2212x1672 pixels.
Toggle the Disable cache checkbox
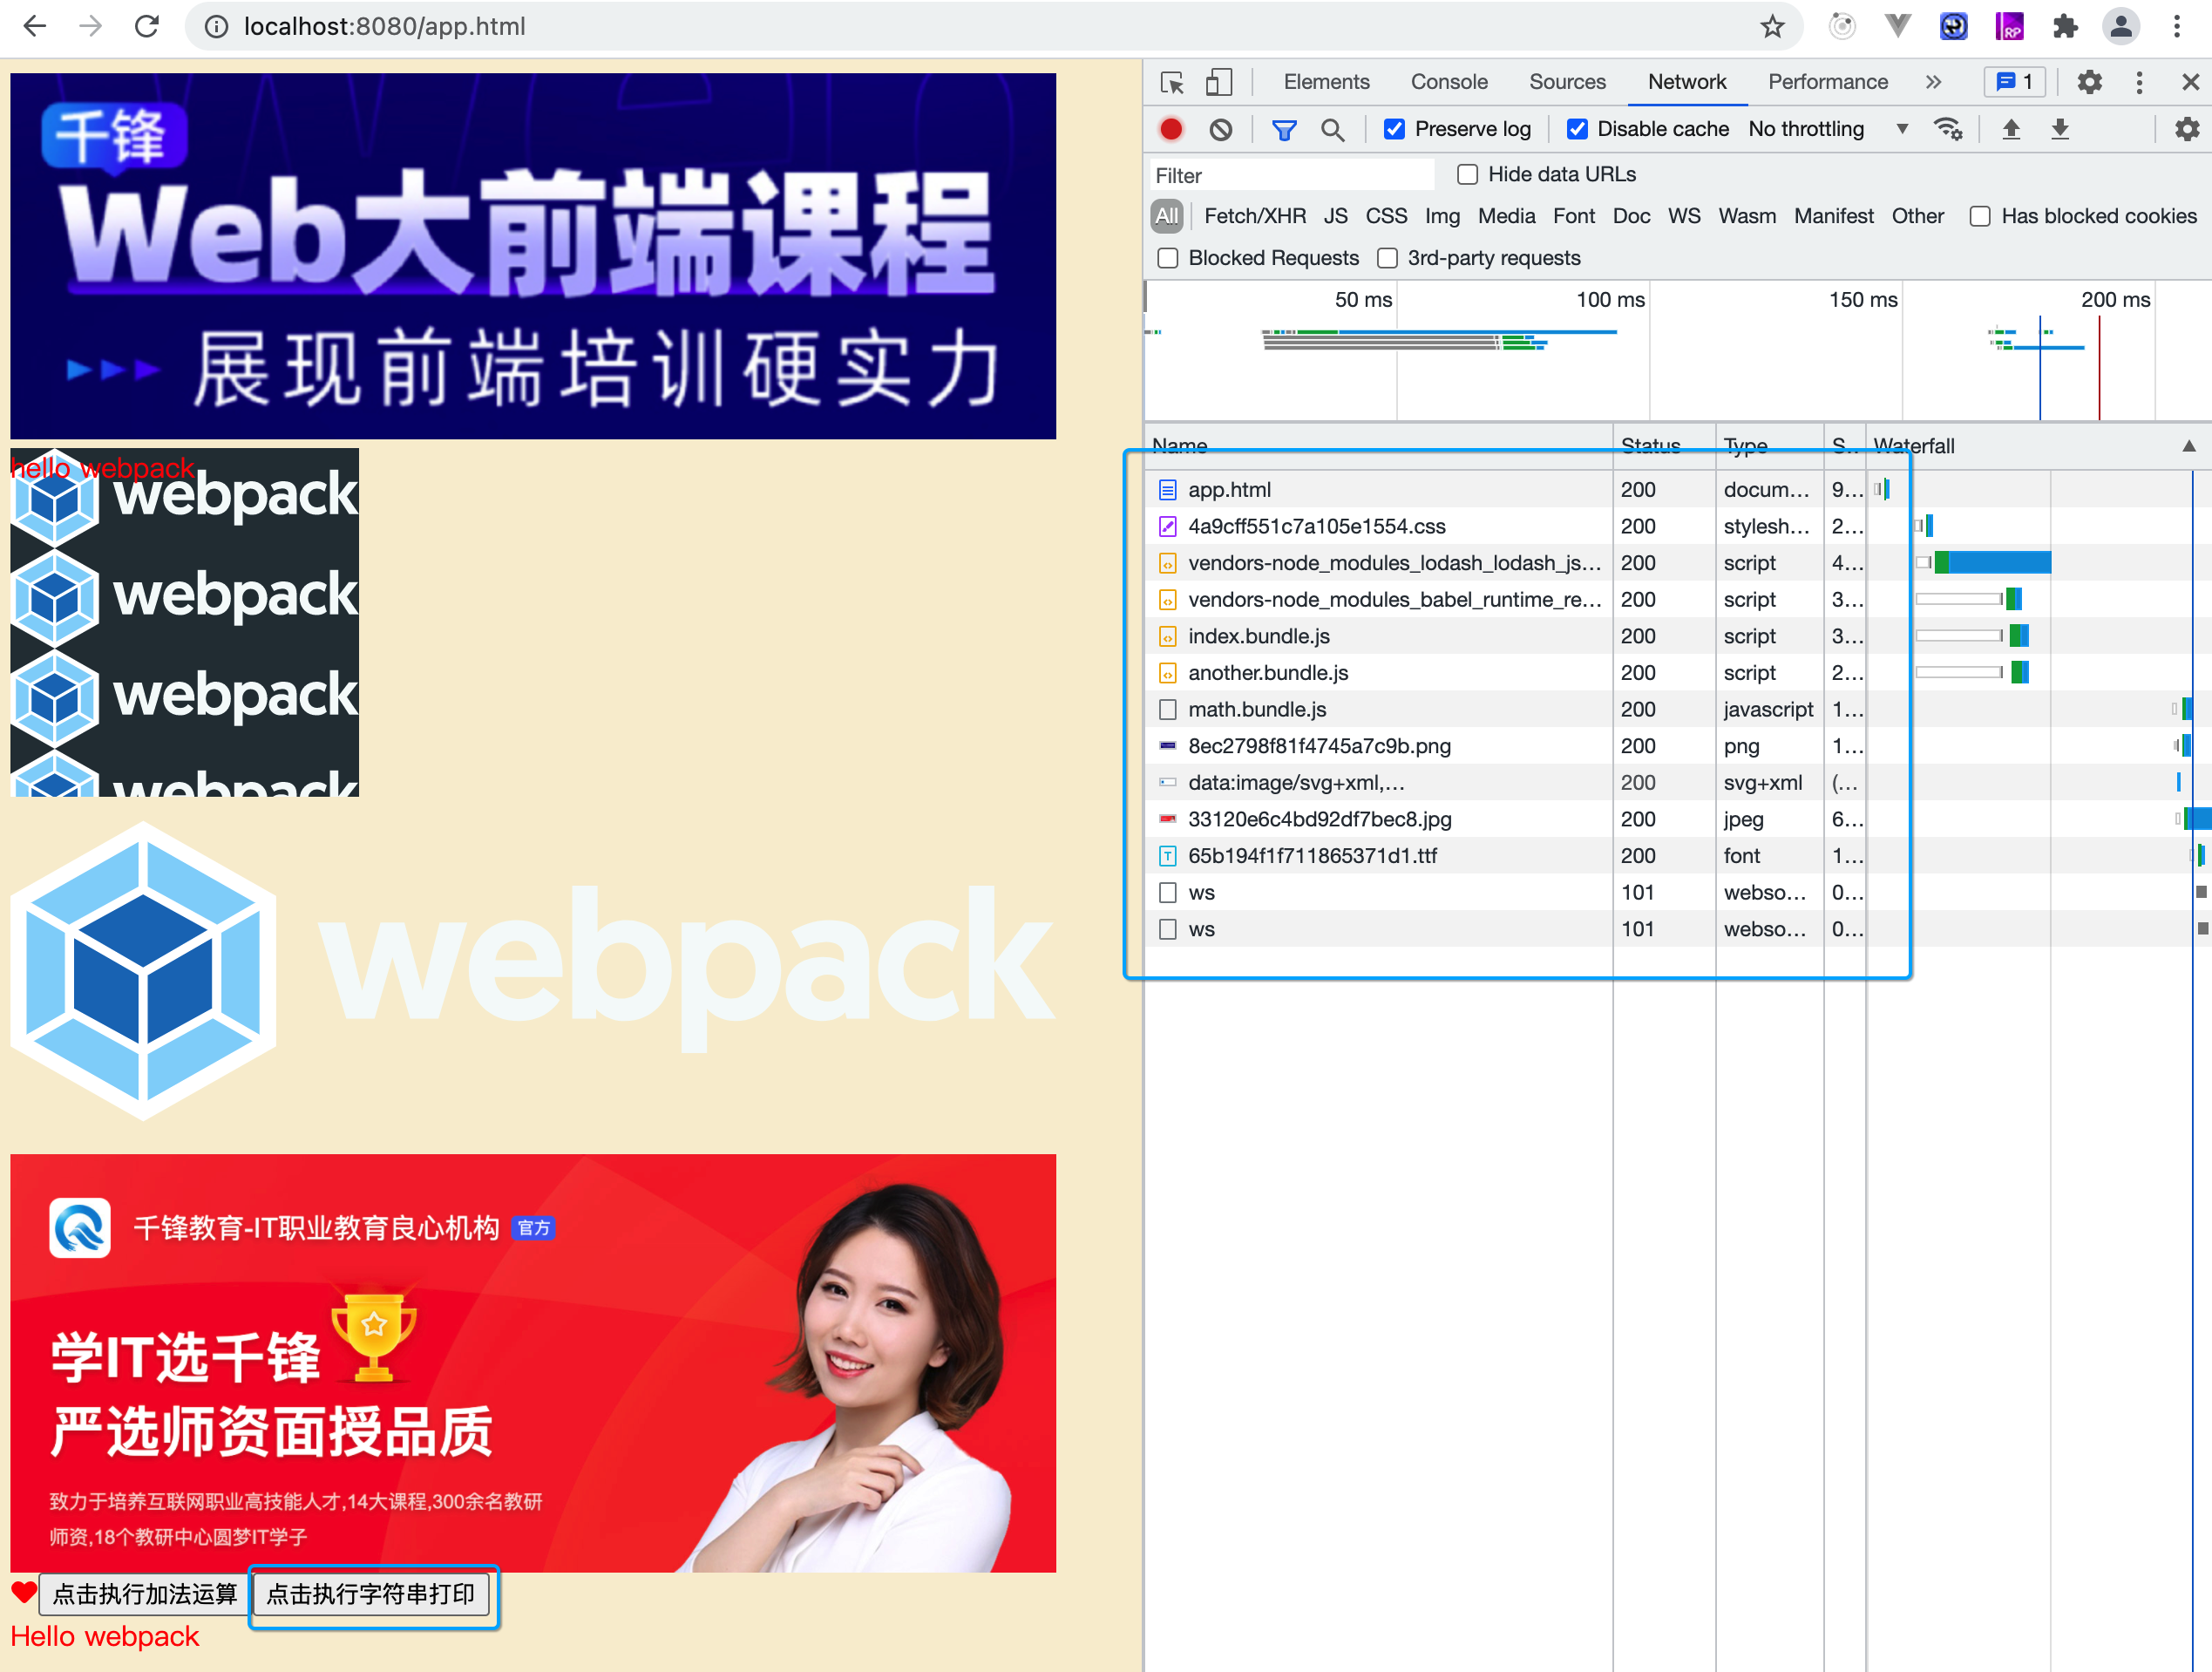[x=1577, y=129]
